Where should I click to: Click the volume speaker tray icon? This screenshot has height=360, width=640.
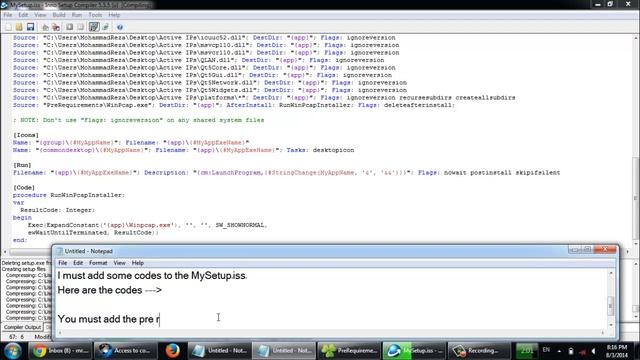tap(594, 351)
